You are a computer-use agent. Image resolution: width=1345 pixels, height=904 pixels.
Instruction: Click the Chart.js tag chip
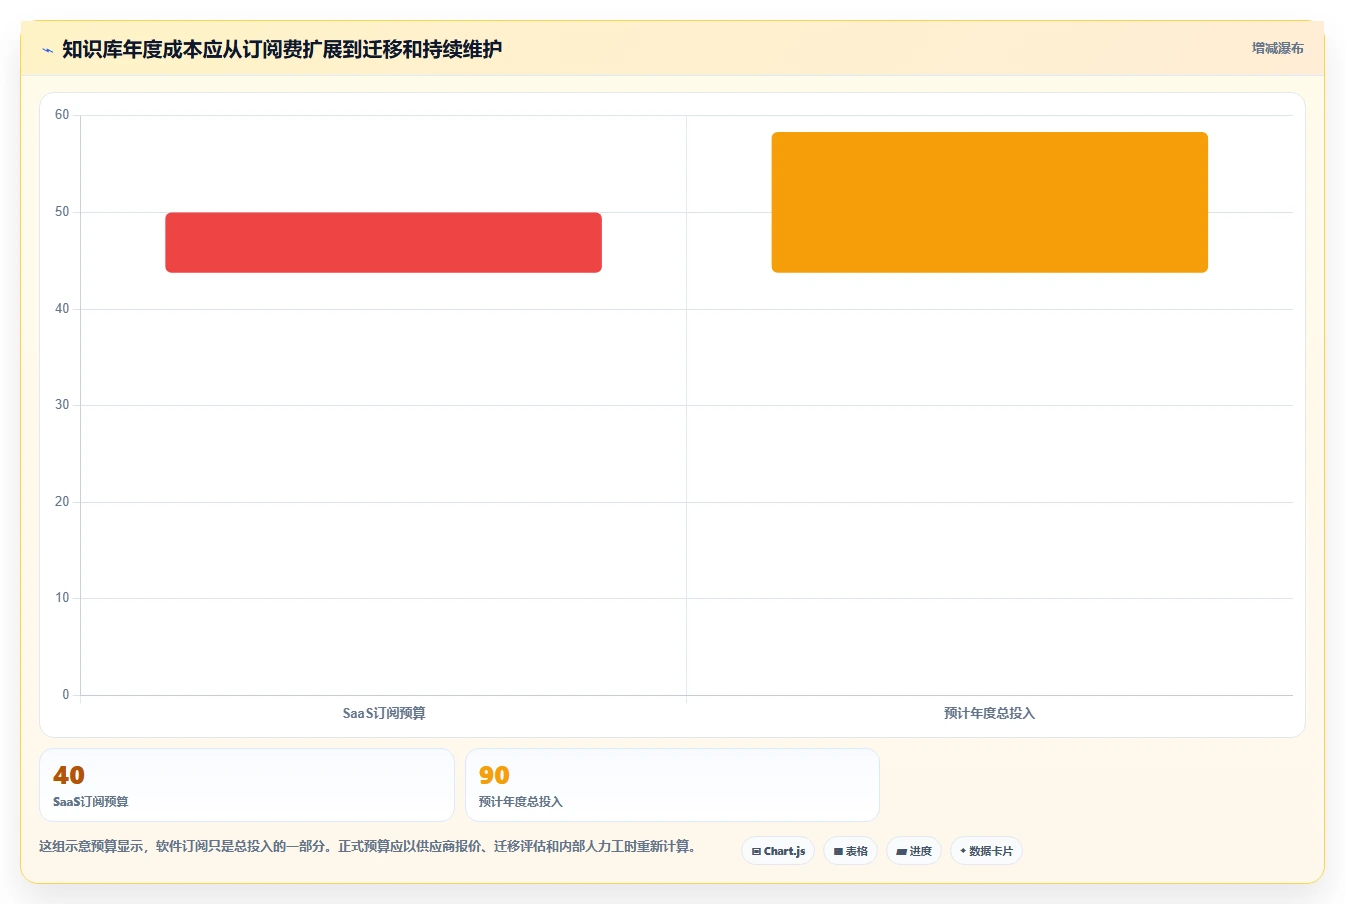pos(778,851)
